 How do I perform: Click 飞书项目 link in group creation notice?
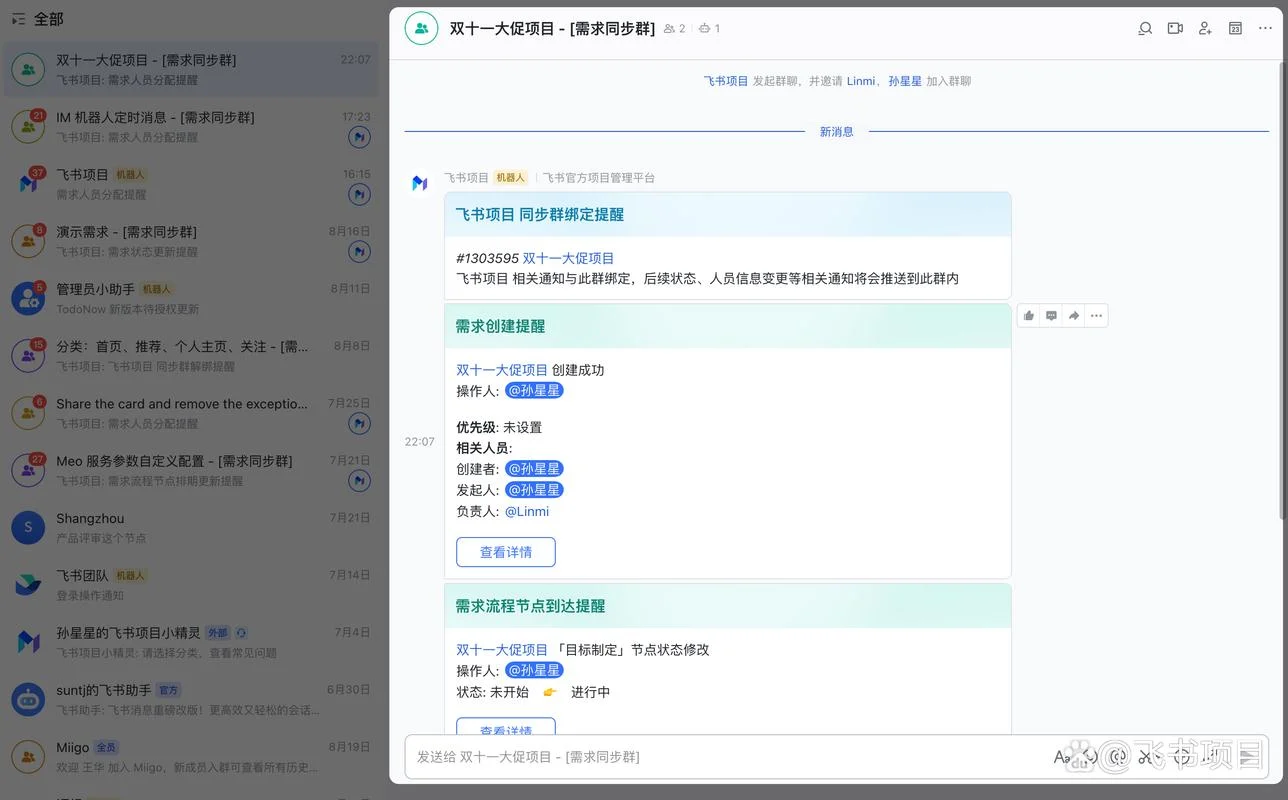click(x=726, y=81)
